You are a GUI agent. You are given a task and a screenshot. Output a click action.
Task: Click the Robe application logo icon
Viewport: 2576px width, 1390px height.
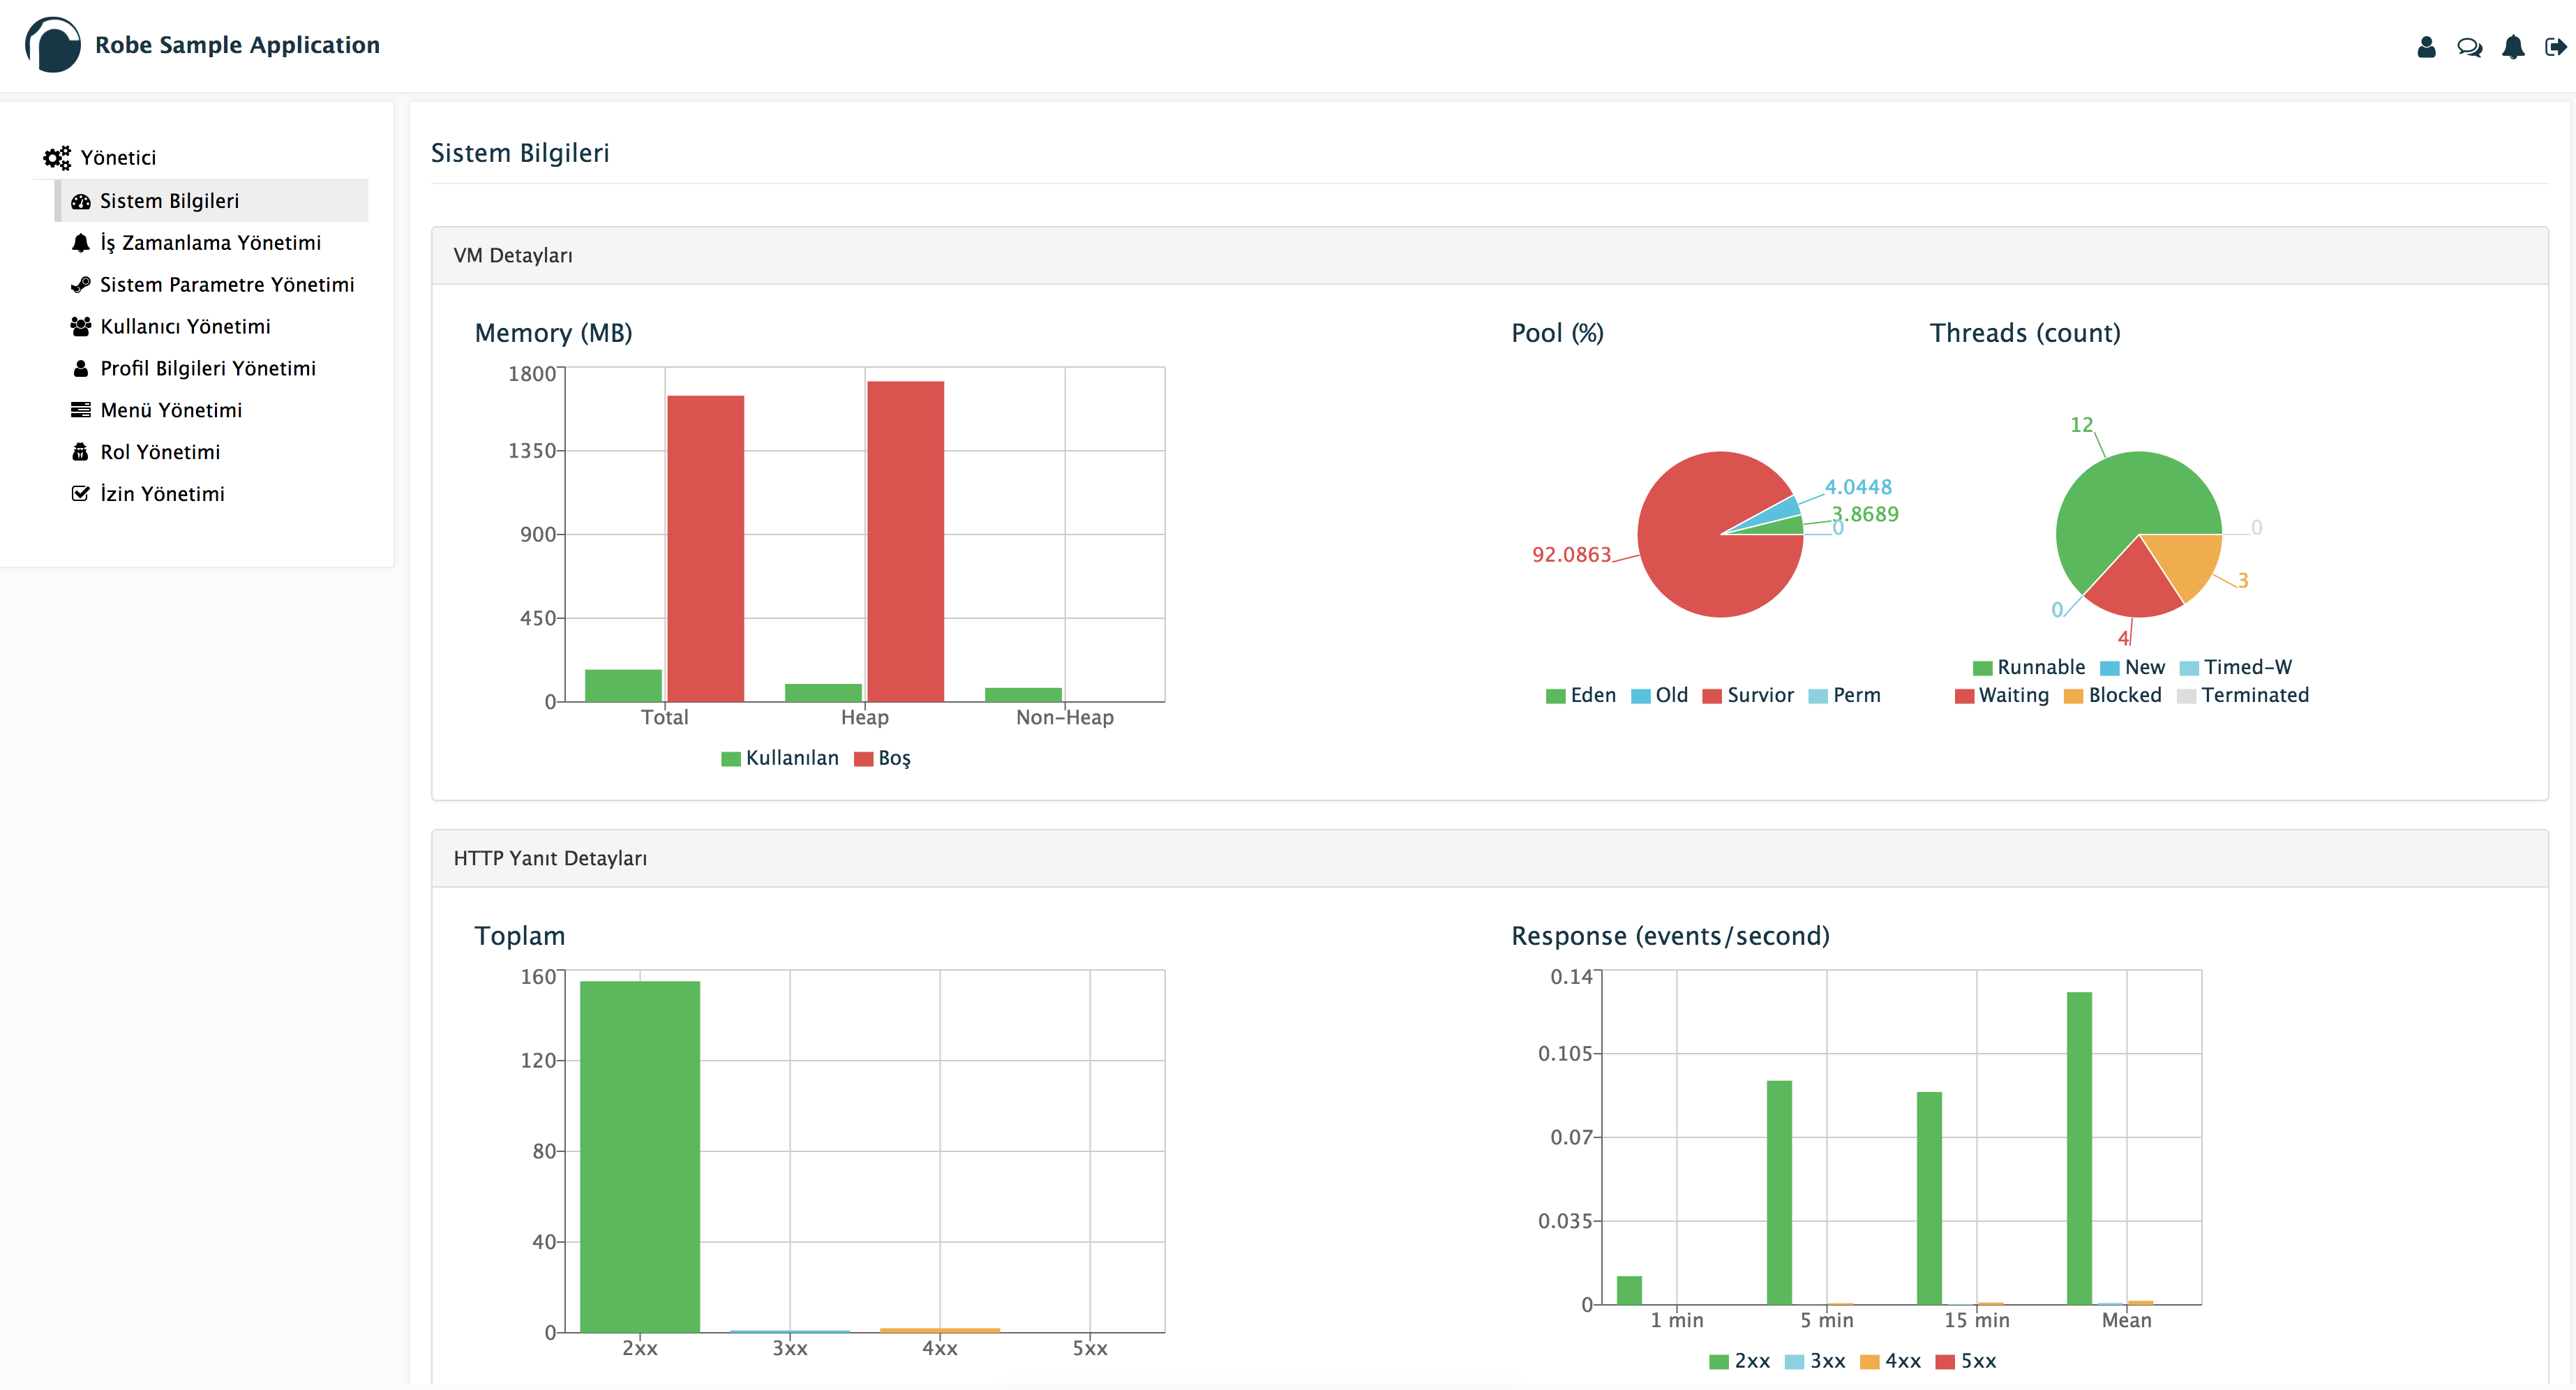[52, 45]
